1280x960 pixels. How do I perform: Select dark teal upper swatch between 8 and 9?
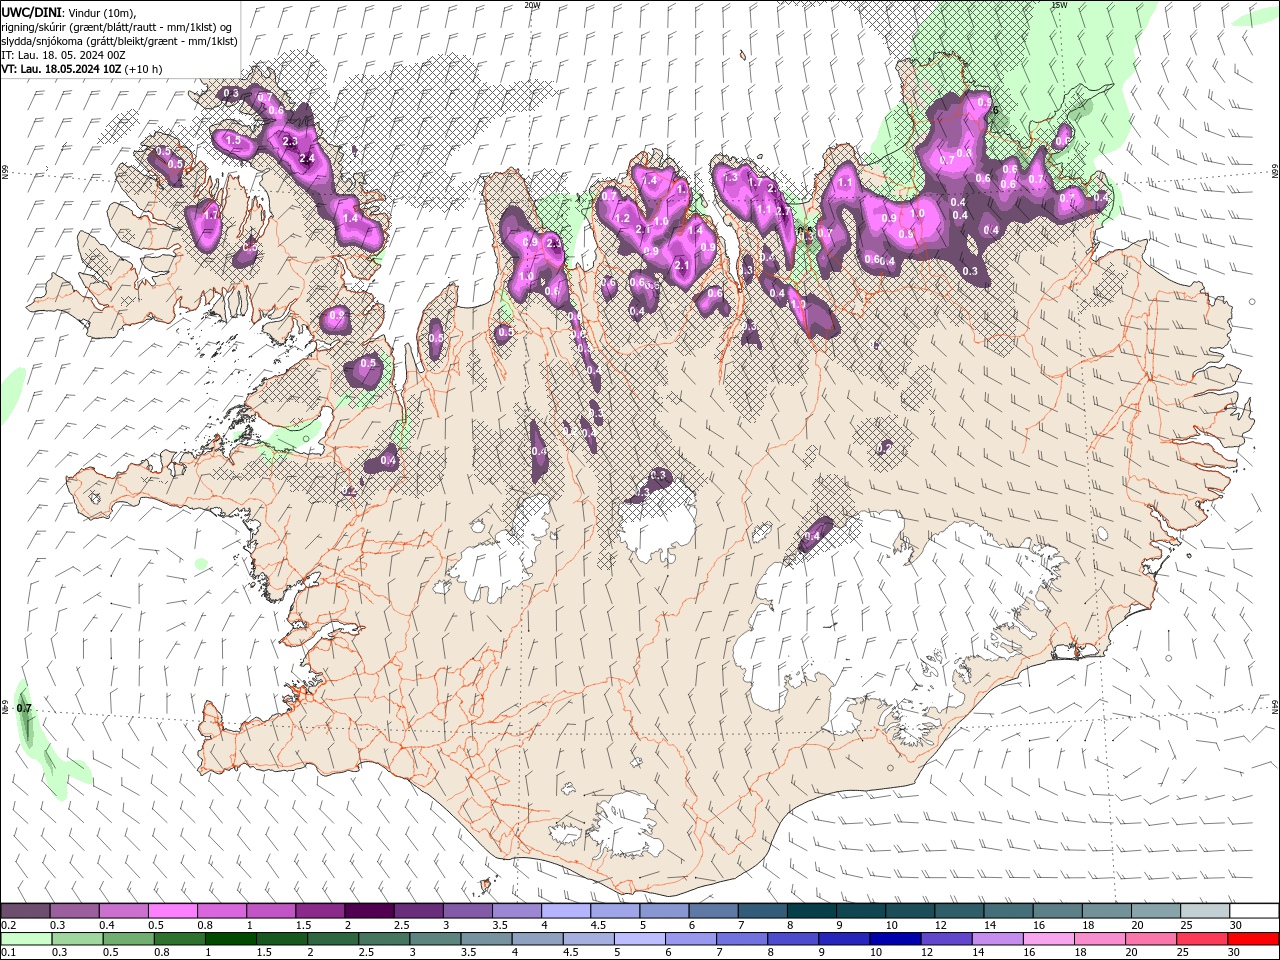click(811, 911)
